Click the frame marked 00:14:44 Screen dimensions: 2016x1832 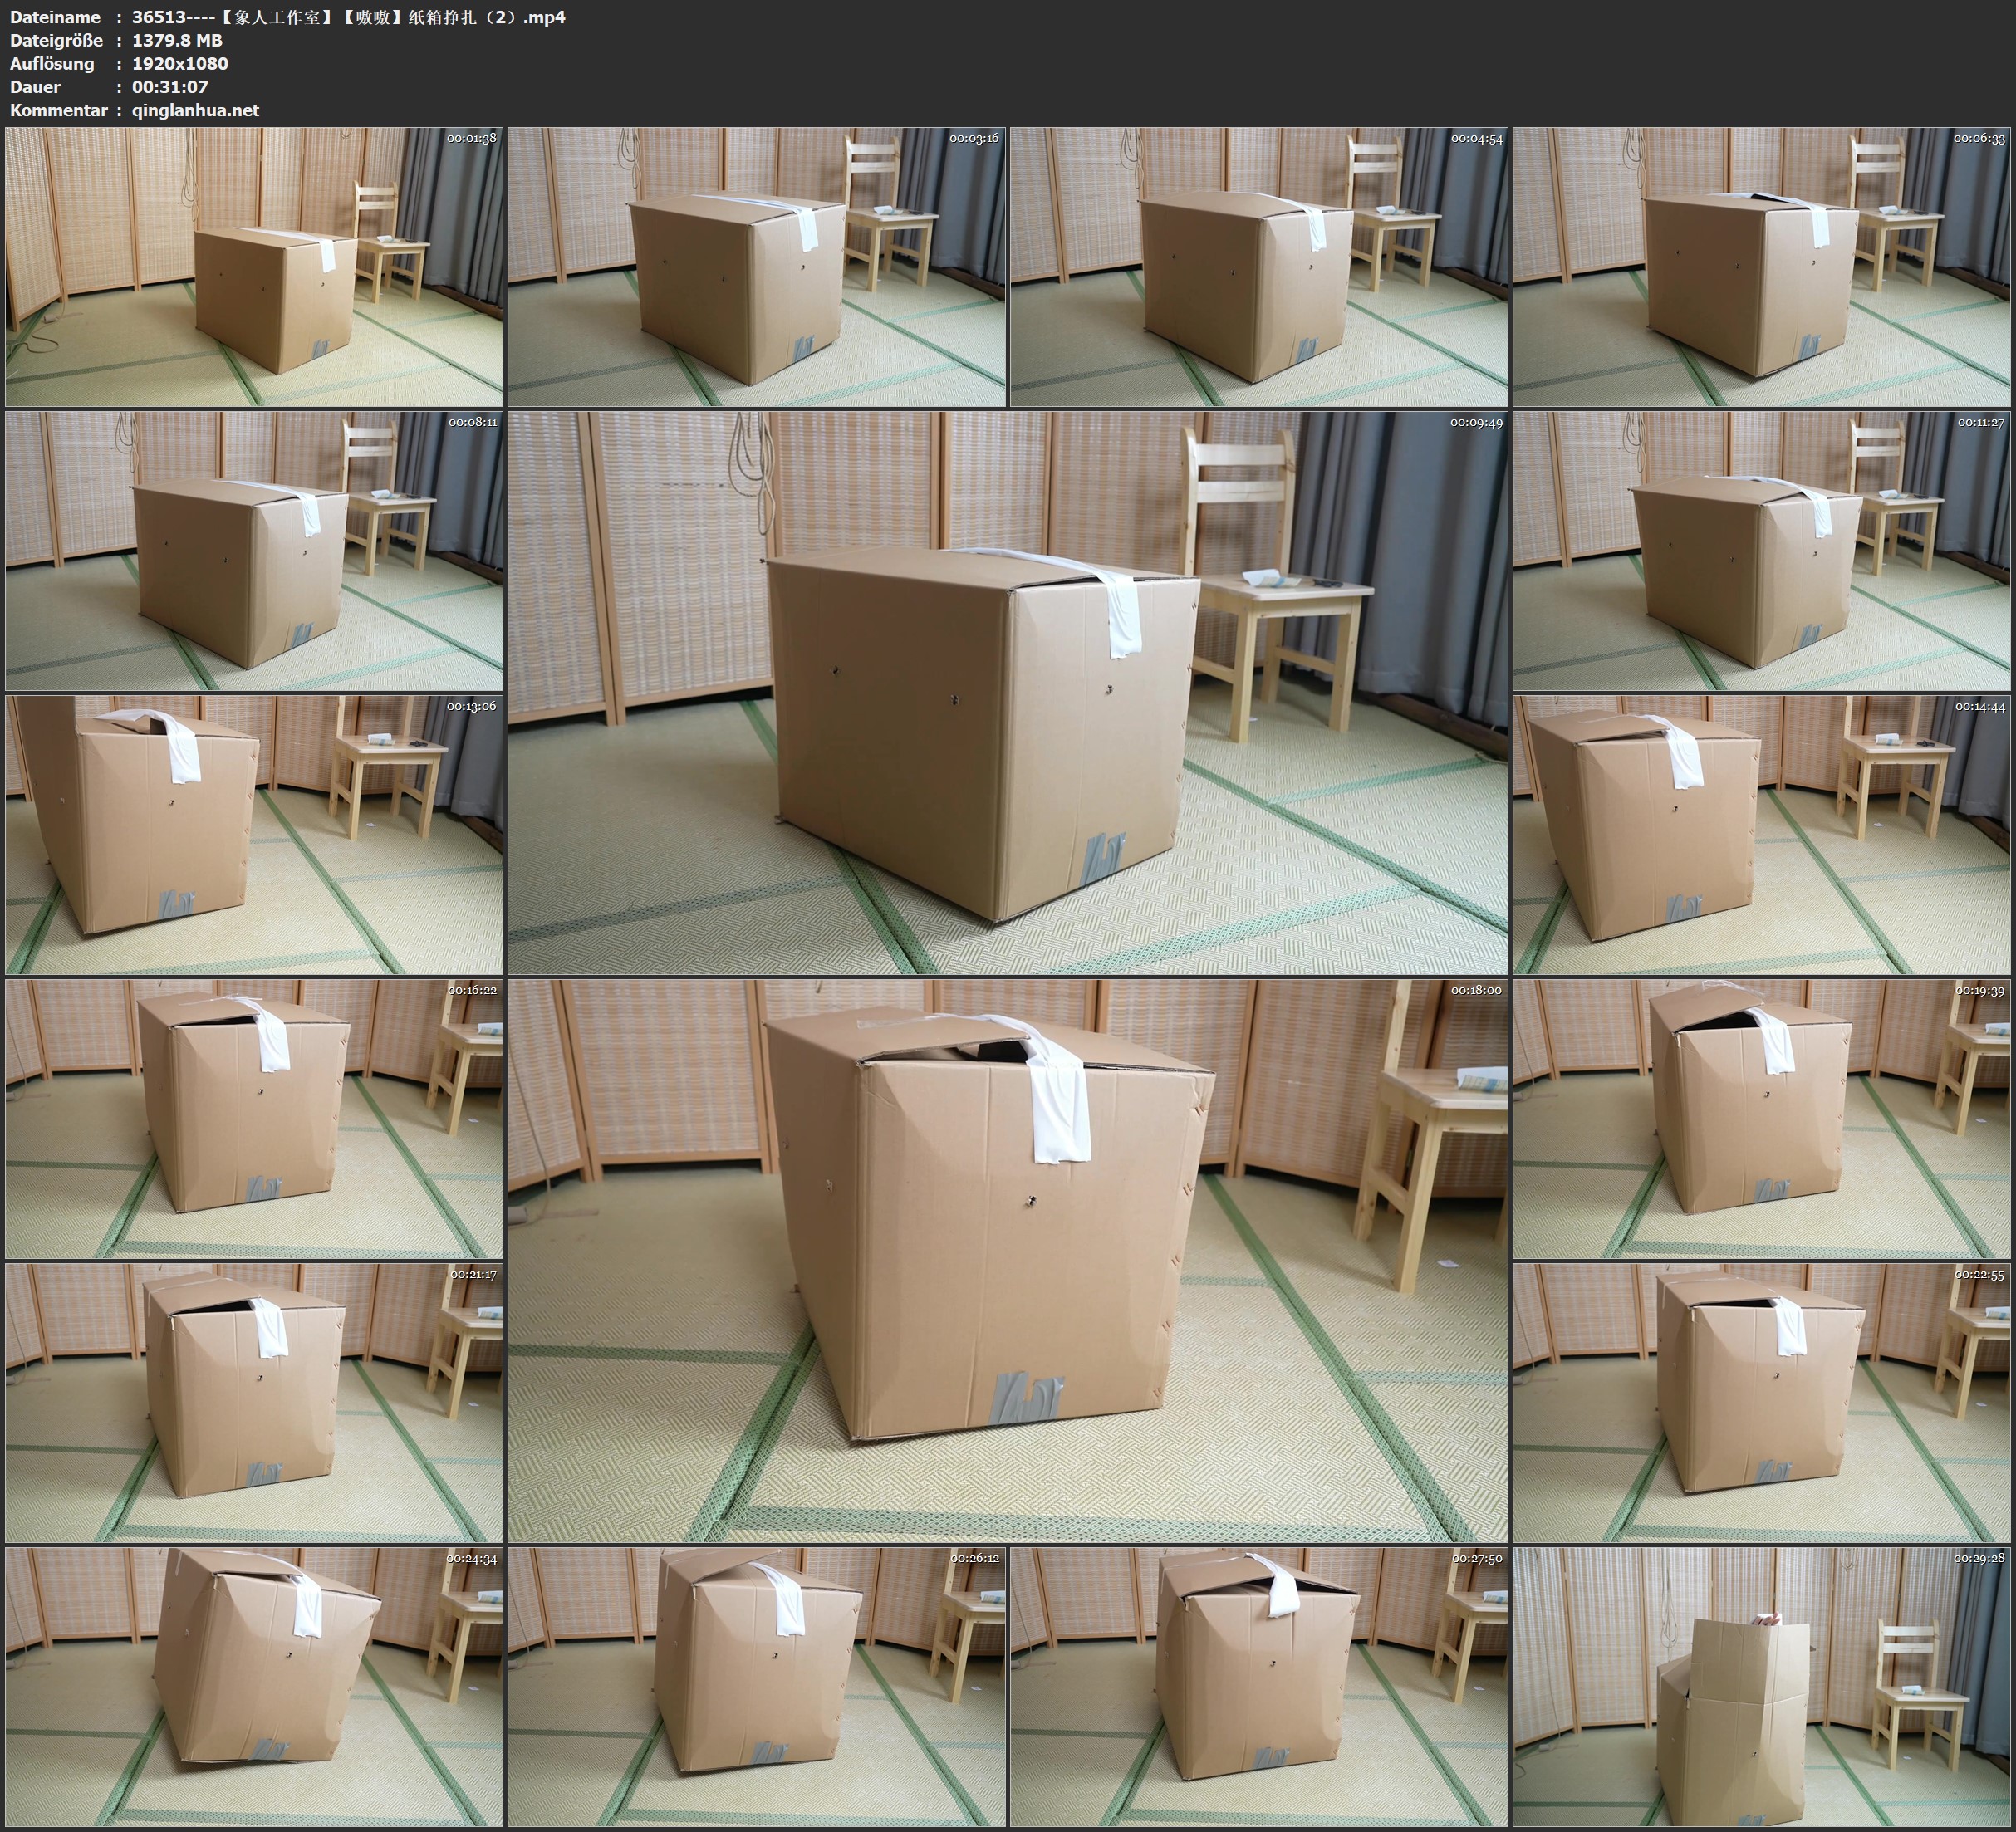pyautogui.click(x=1762, y=834)
